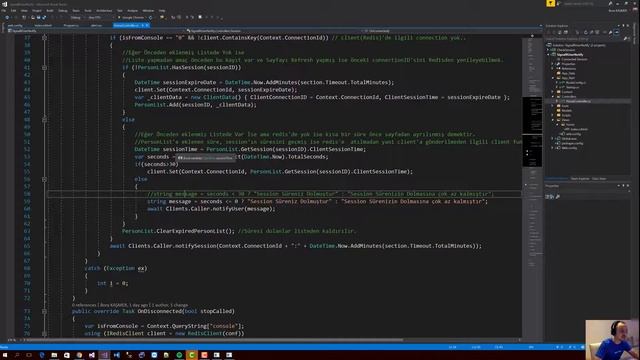640x360 pixels.
Task: Toggle Preview Selected Items in Solution Explorer
Action: tap(616, 32)
